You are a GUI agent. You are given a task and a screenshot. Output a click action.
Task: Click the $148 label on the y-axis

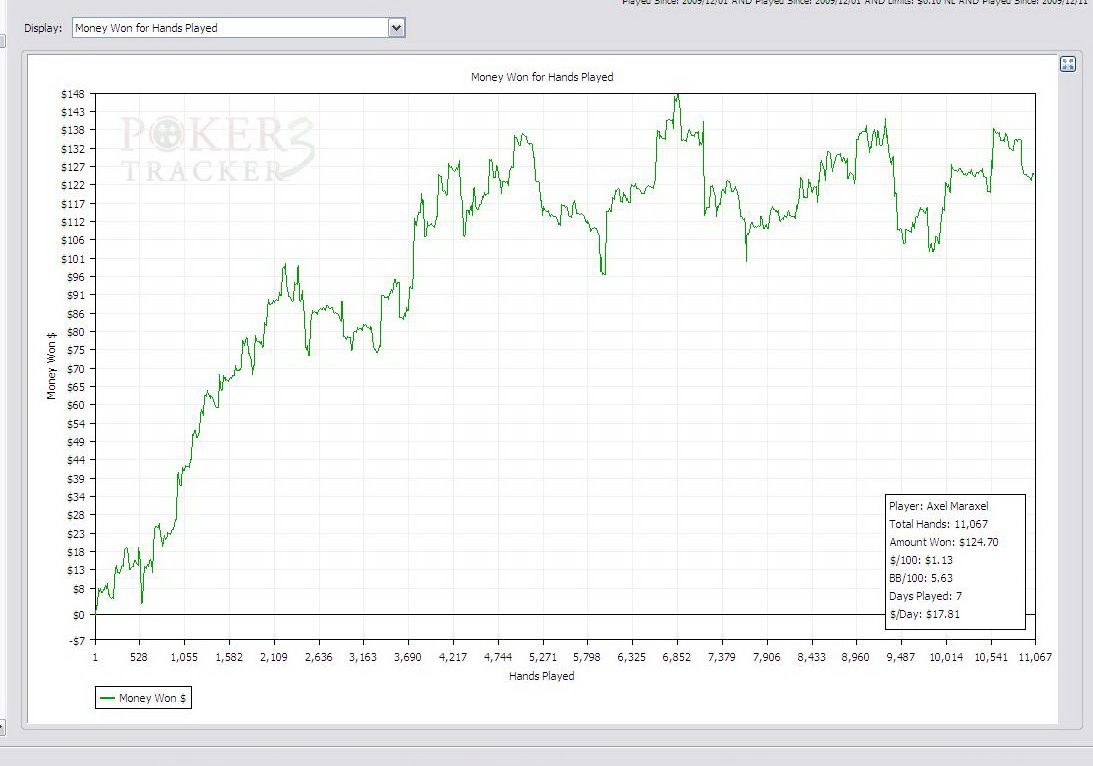(x=72, y=94)
